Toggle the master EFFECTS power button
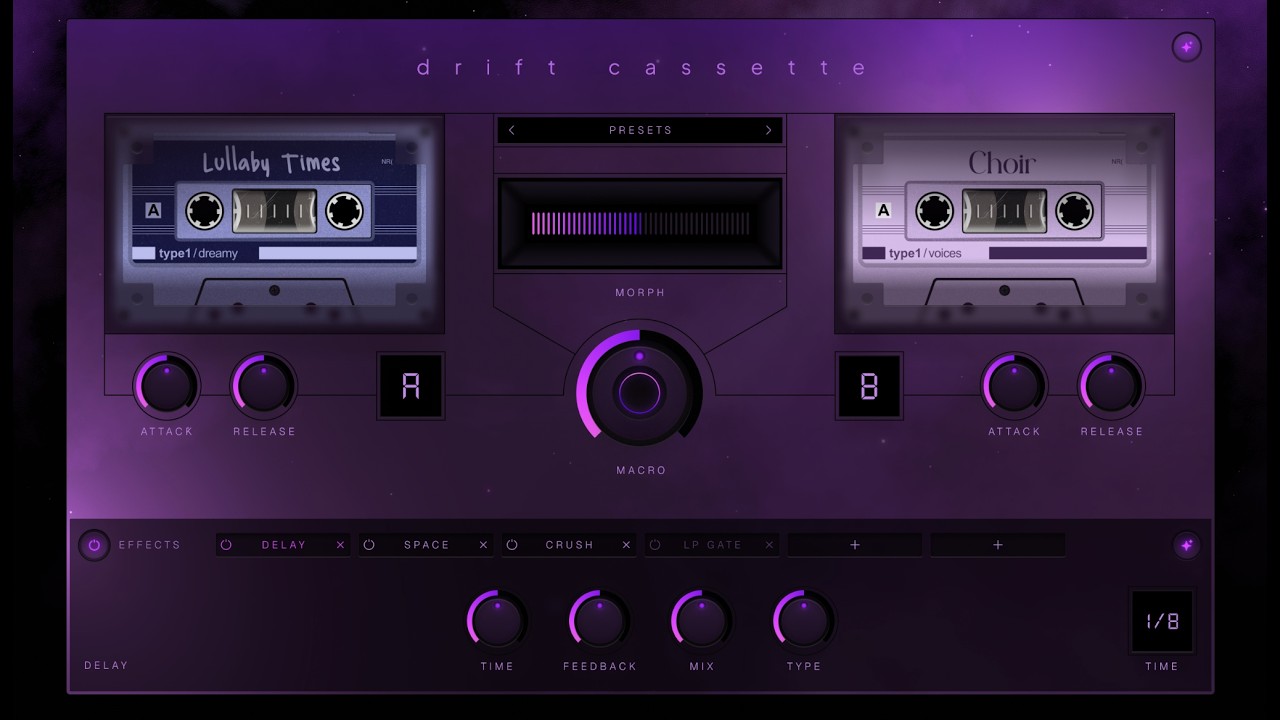This screenshot has width=1280, height=720. coord(94,545)
